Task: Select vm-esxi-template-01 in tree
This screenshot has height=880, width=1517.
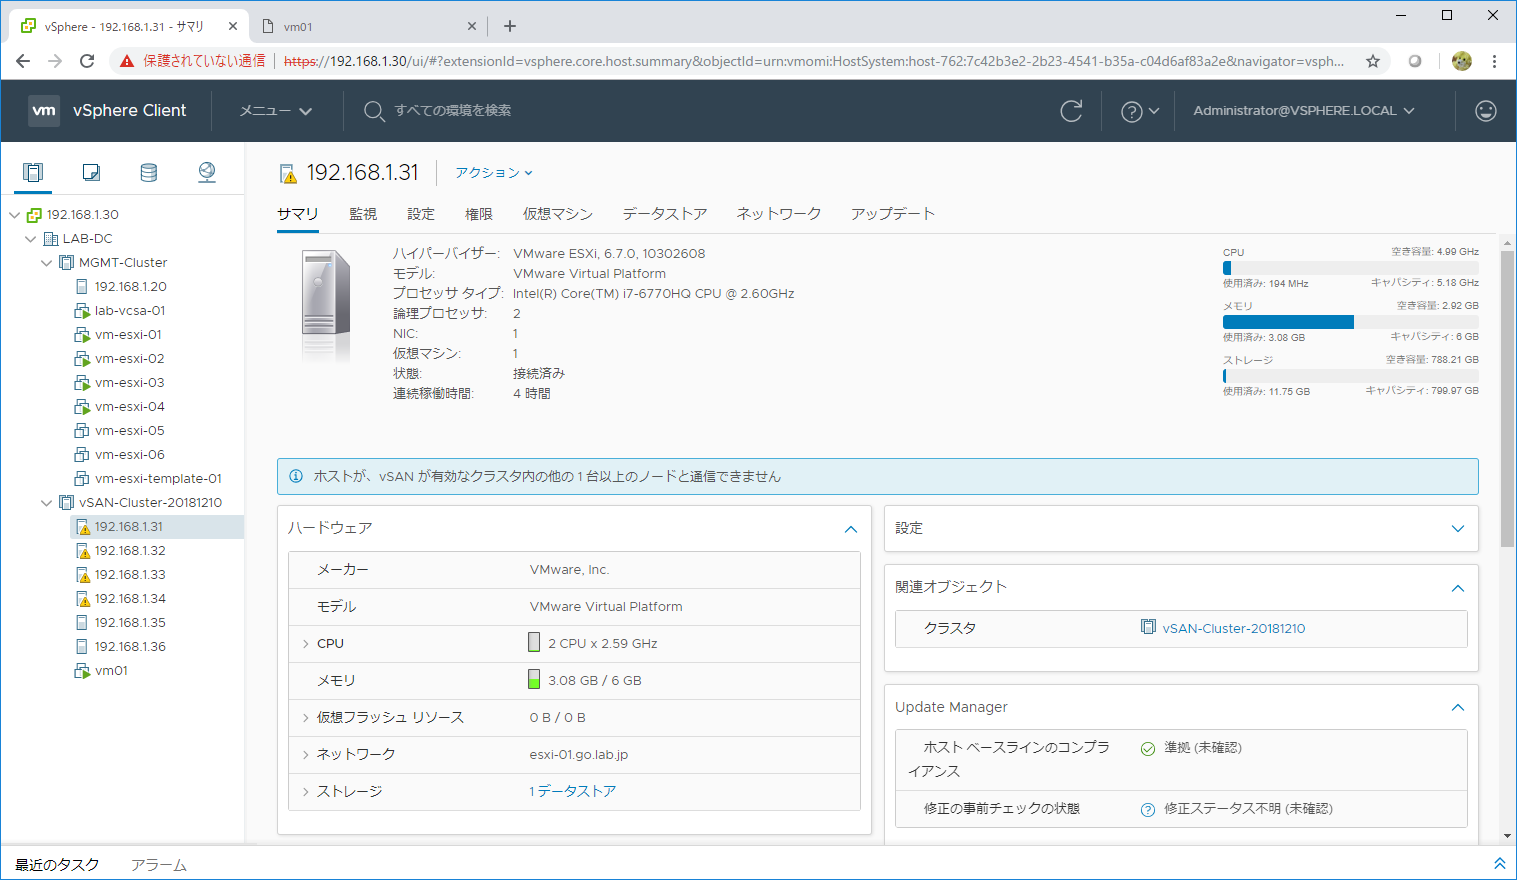Action: pyautogui.click(x=158, y=479)
